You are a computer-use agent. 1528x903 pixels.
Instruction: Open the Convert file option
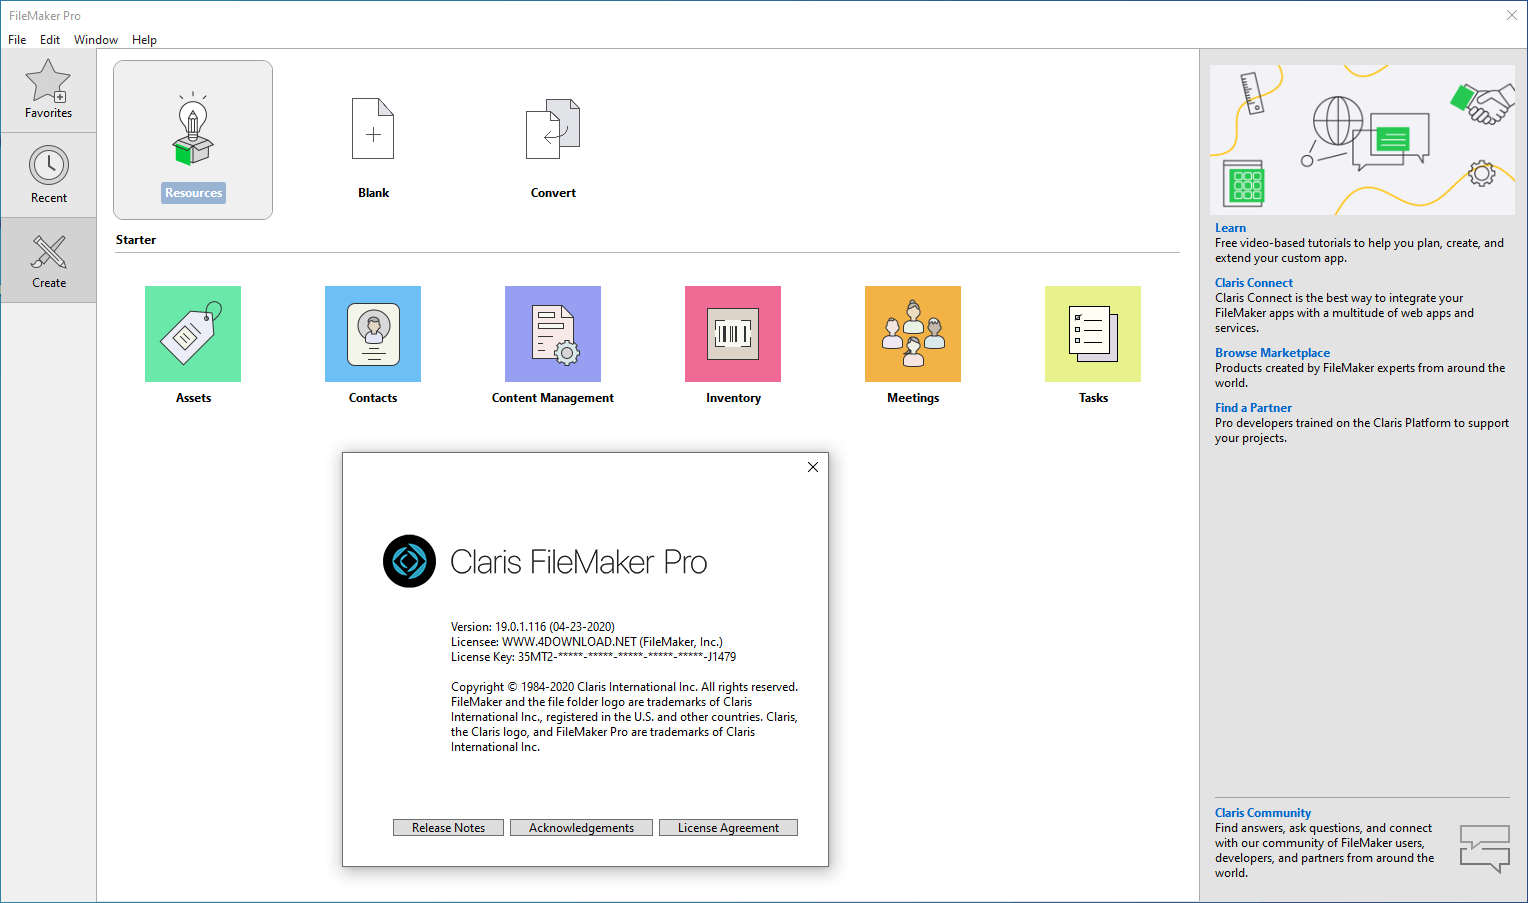coord(552,145)
